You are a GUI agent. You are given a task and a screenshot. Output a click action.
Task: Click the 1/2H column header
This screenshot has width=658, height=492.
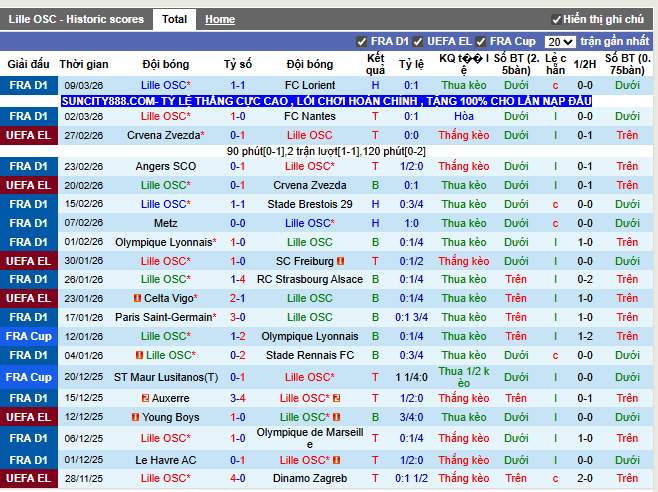pyautogui.click(x=585, y=64)
